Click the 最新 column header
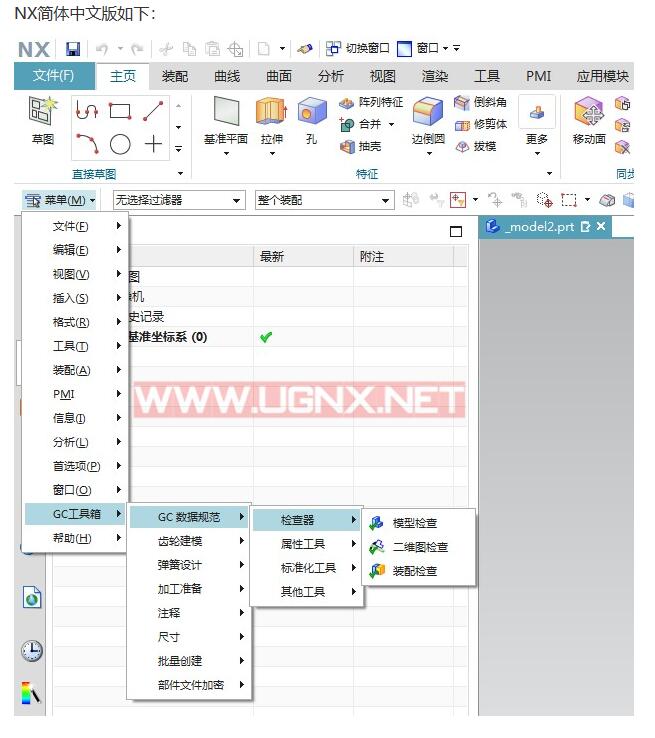The height and width of the screenshot is (738, 655). (x=273, y=257)
